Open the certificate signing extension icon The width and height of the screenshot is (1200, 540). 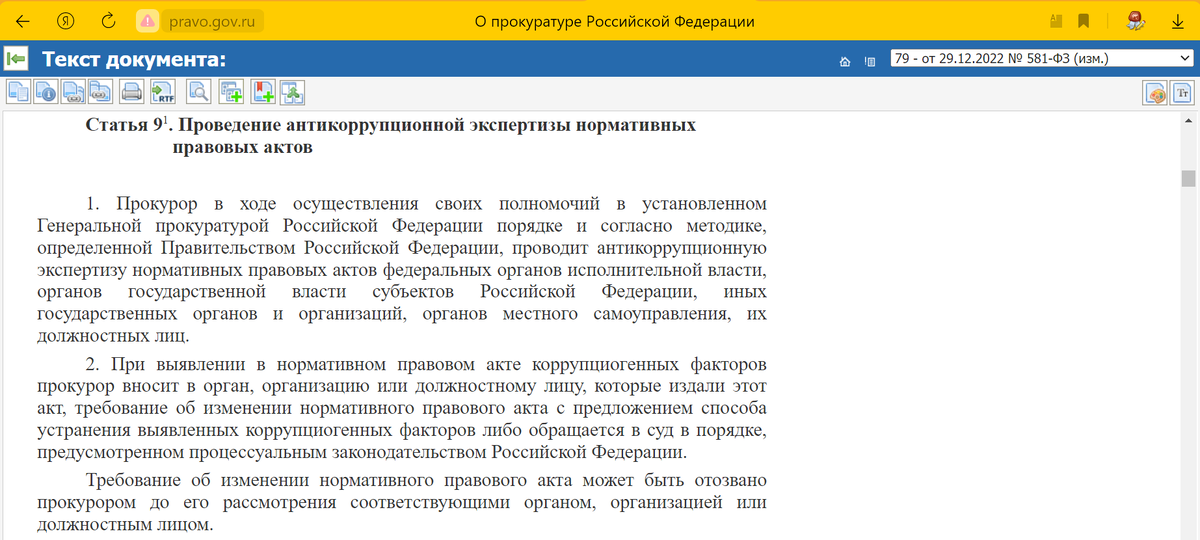pos(1135,20)
